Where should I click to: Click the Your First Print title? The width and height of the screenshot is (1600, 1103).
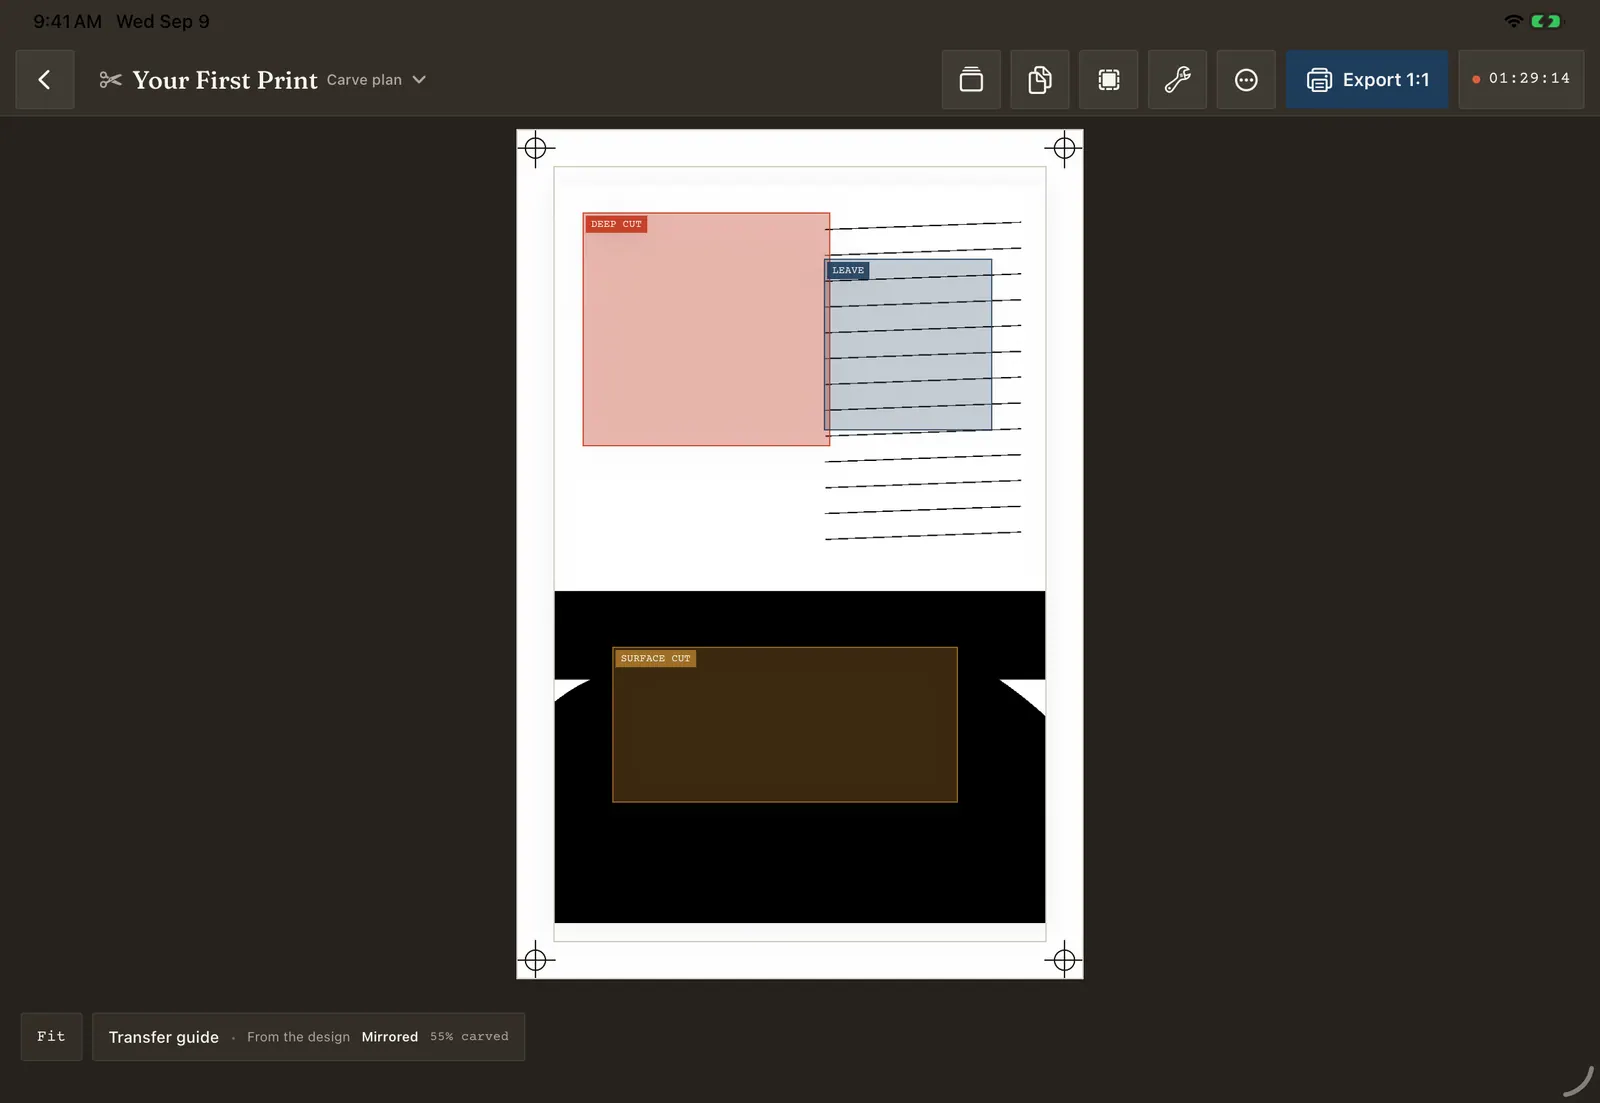click(225, 80)
